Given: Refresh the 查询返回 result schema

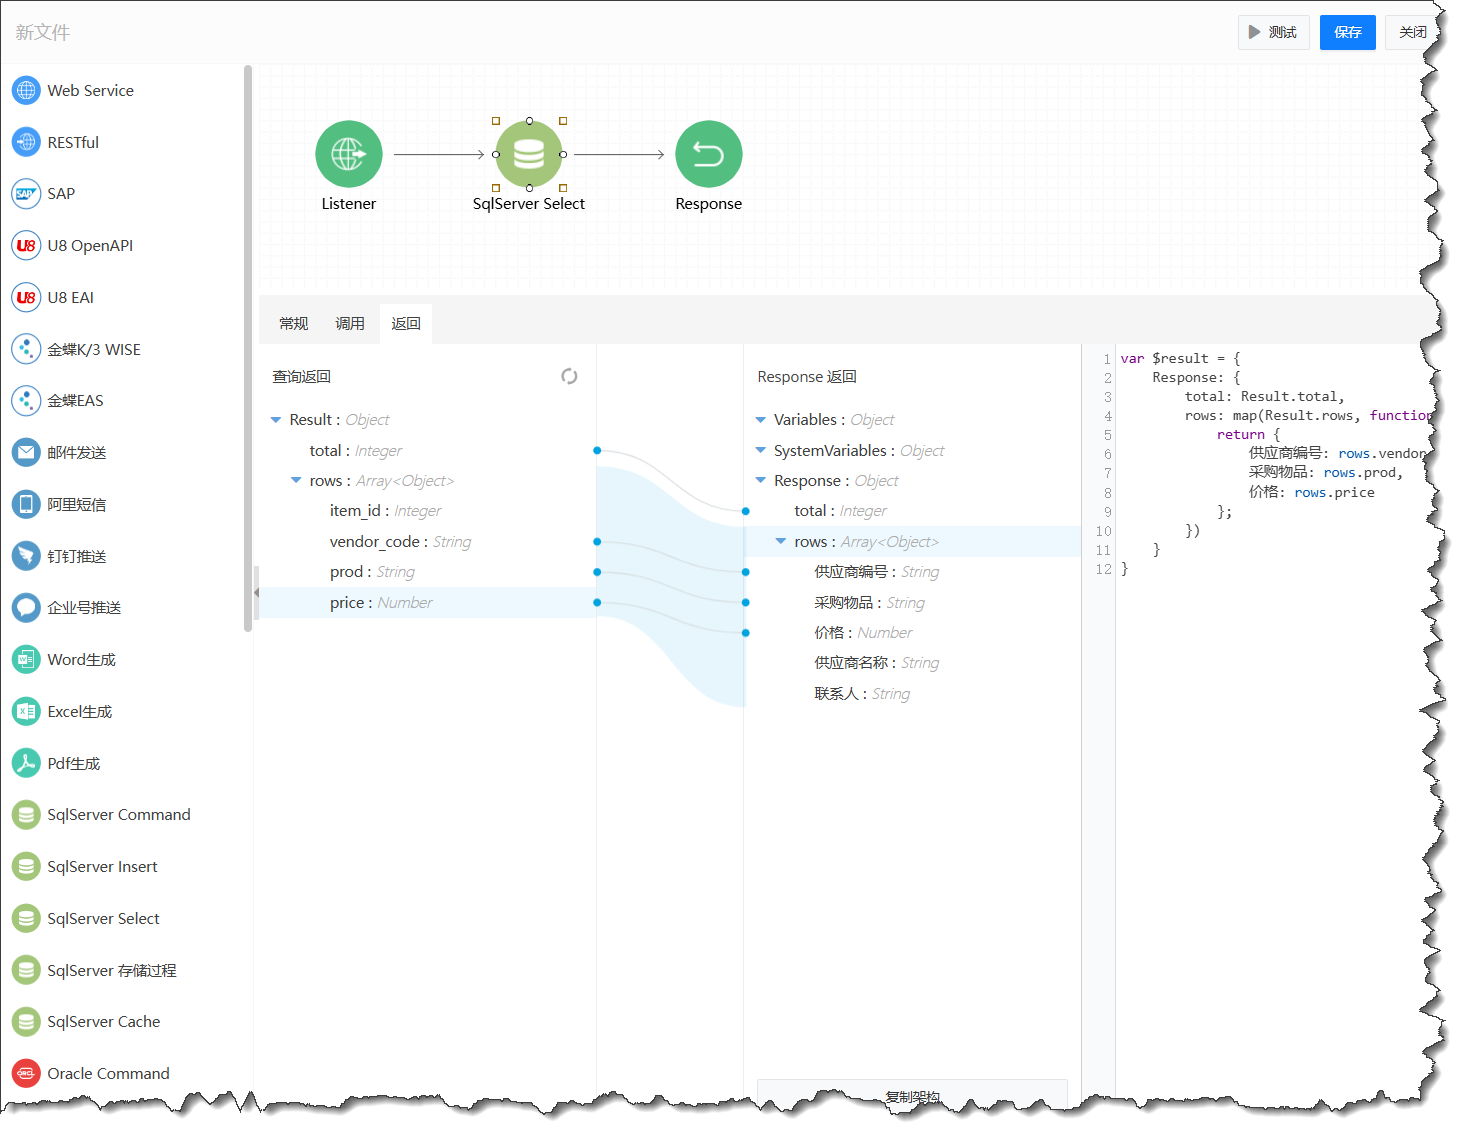Looking at the screenshot, I should coord(569,377).
